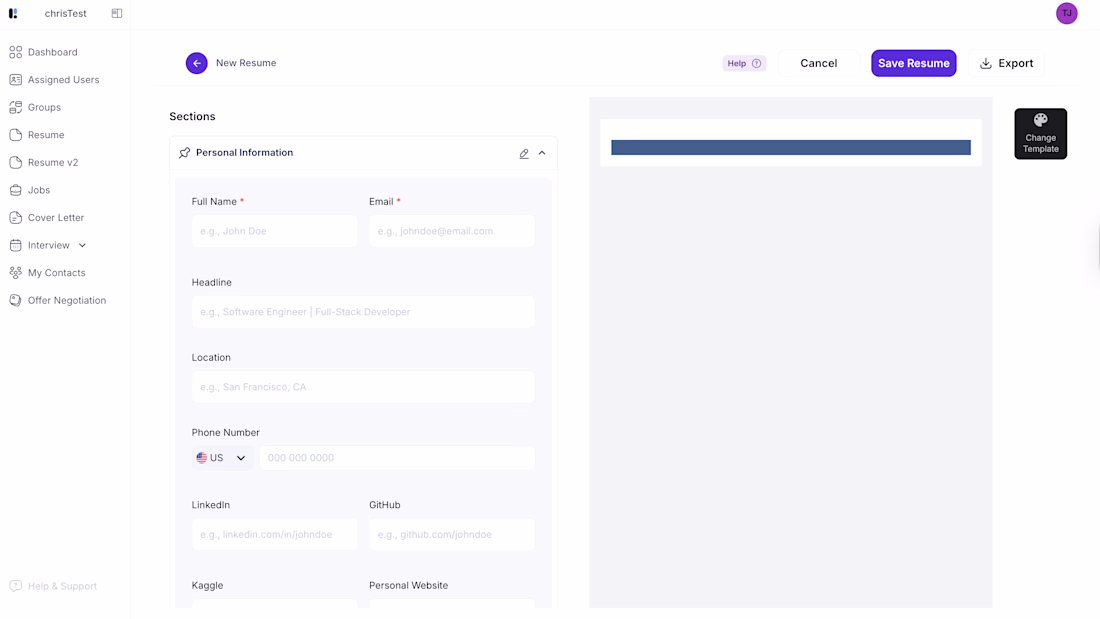This screenshot has height=619, width=1100.
Task: Collapse the Personal Information section chevron
Action: point(542,153)
